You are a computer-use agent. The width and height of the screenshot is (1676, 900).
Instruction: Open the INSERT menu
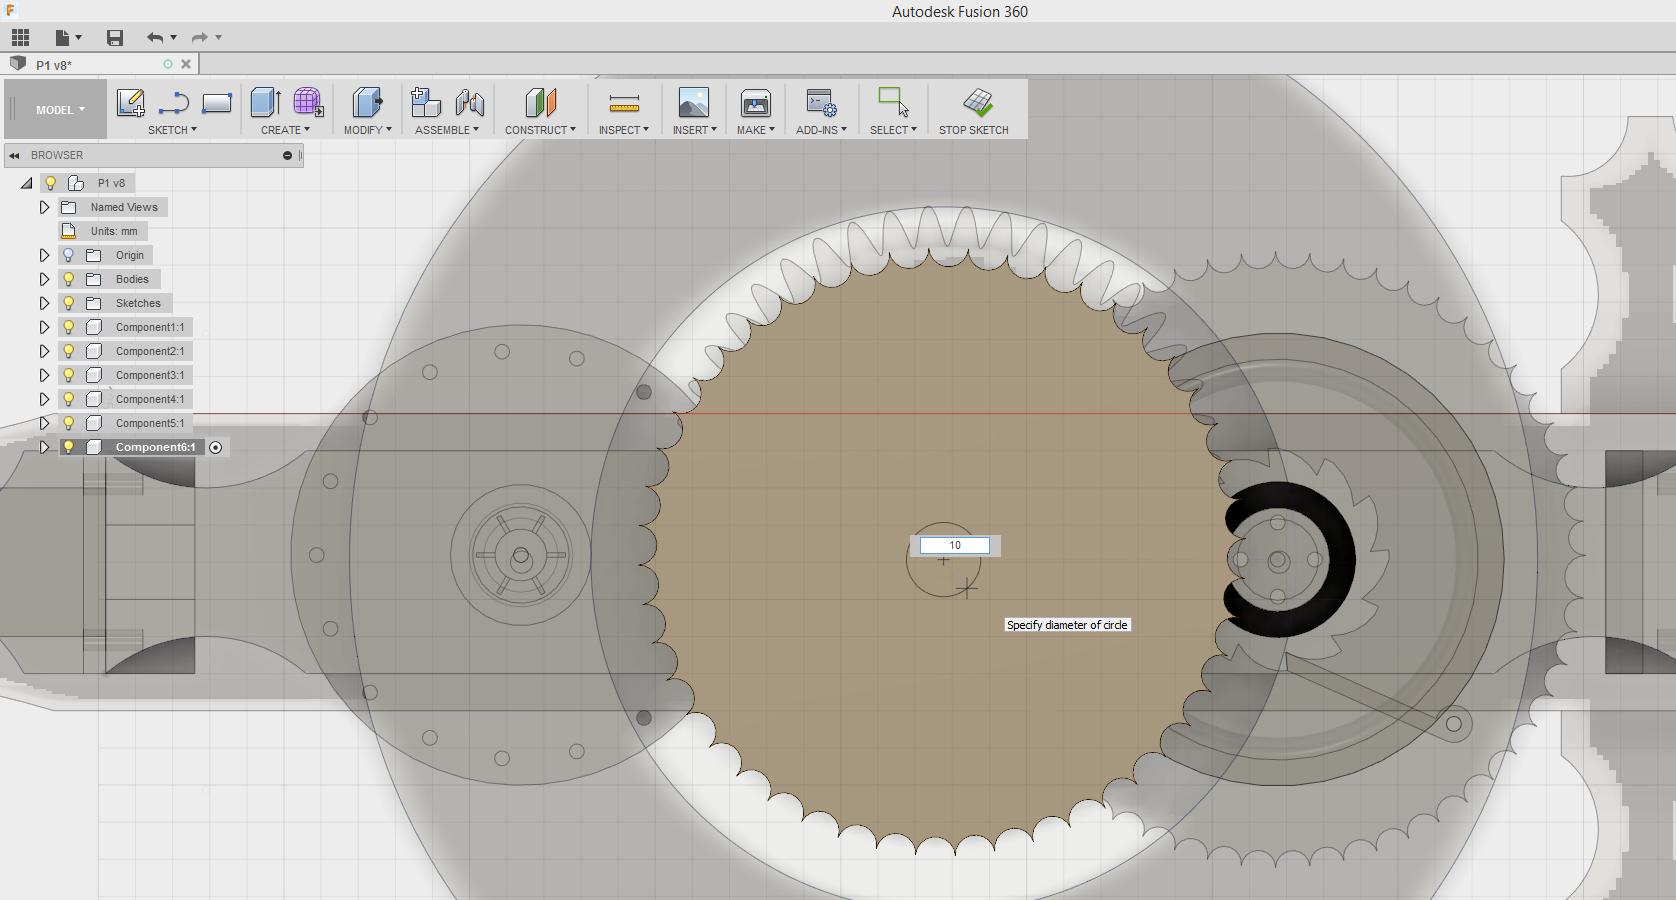(694, 130)
